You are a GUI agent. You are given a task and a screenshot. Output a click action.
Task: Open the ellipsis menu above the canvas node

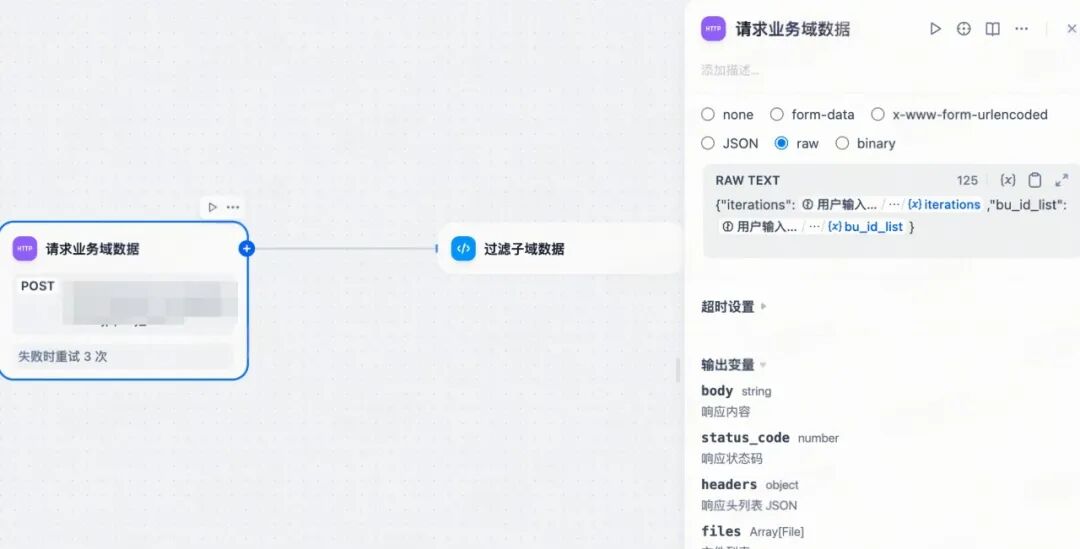pyautogui.click(x=233, y=207)
